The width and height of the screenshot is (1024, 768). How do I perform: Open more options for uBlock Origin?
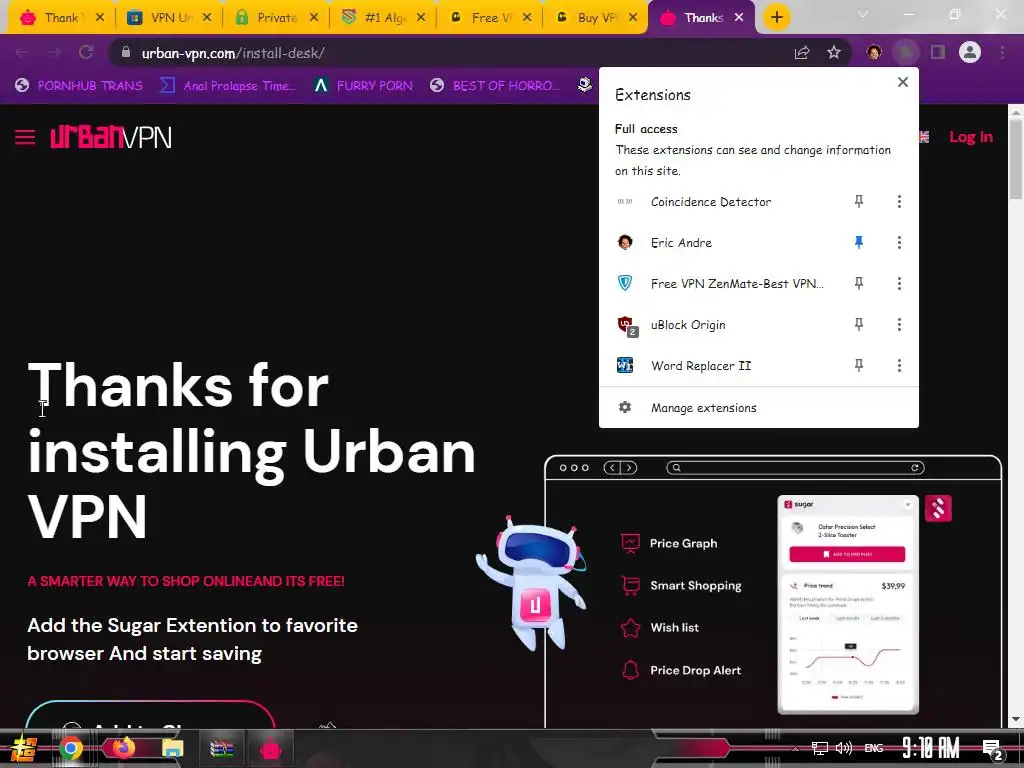click(x=899, y=325)
